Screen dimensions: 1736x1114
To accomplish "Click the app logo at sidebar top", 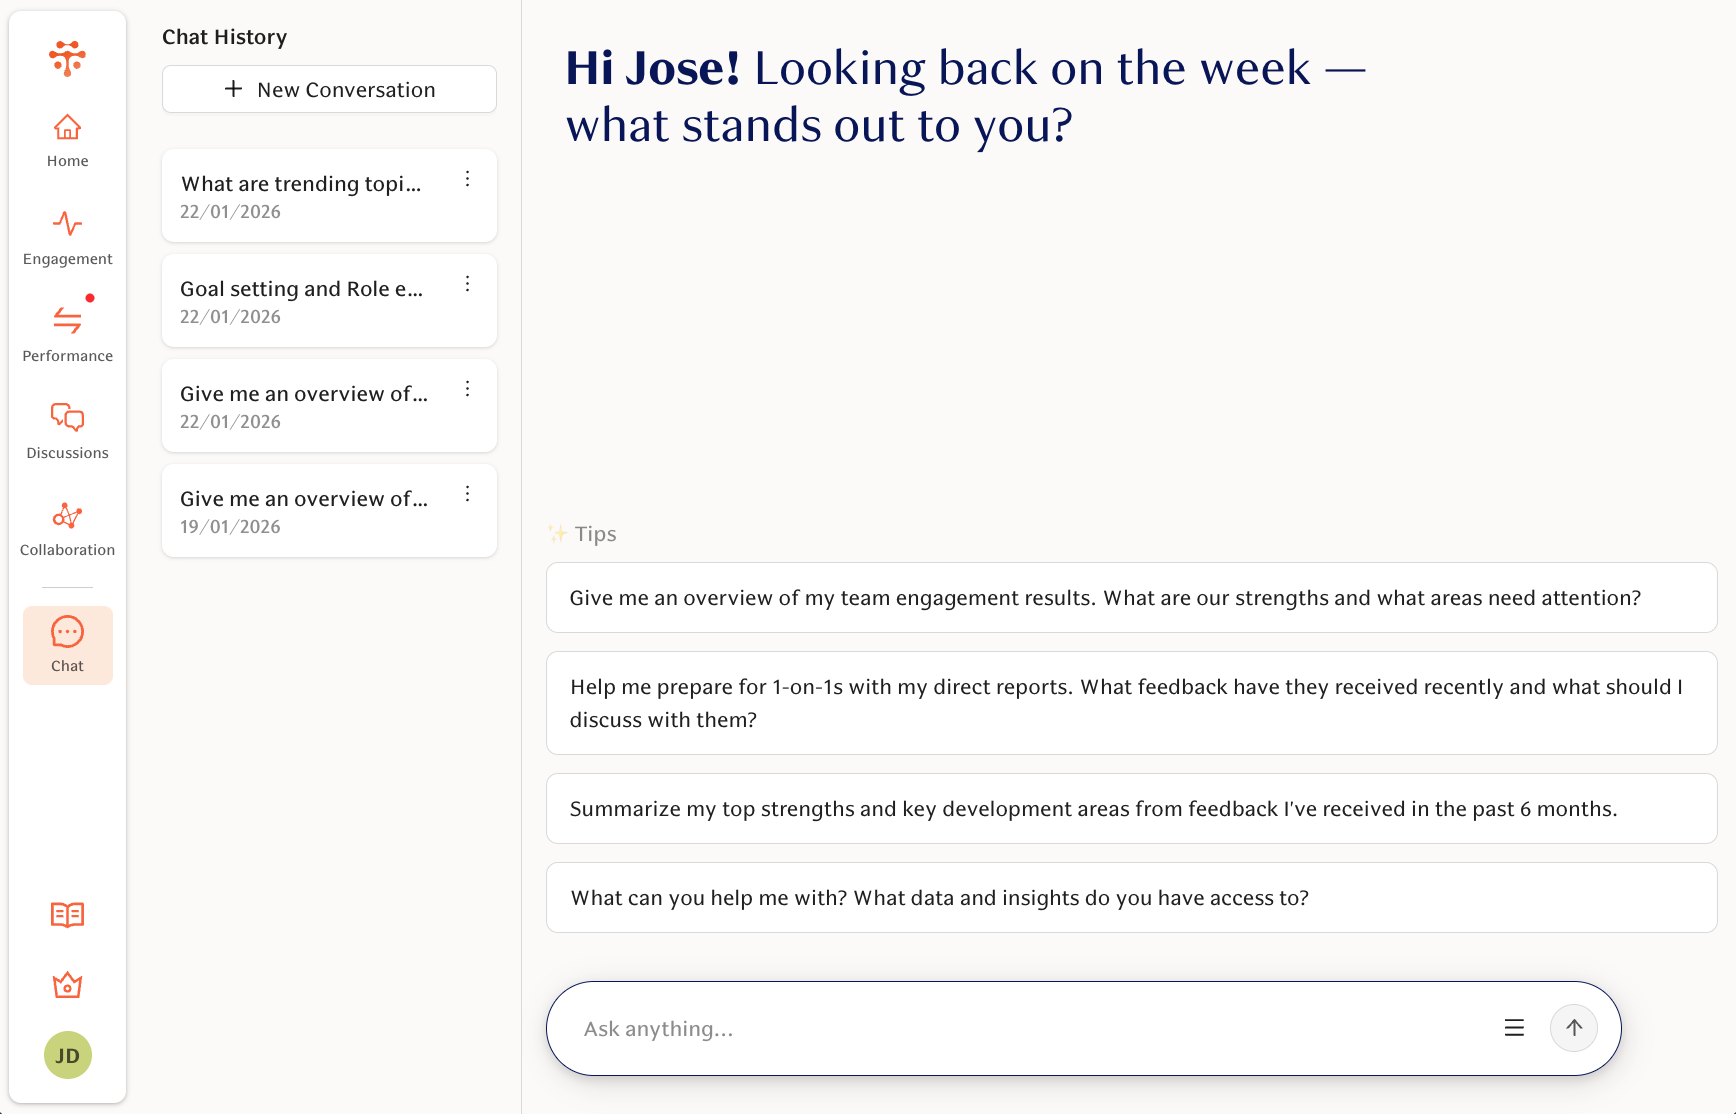I will [67, 59].
